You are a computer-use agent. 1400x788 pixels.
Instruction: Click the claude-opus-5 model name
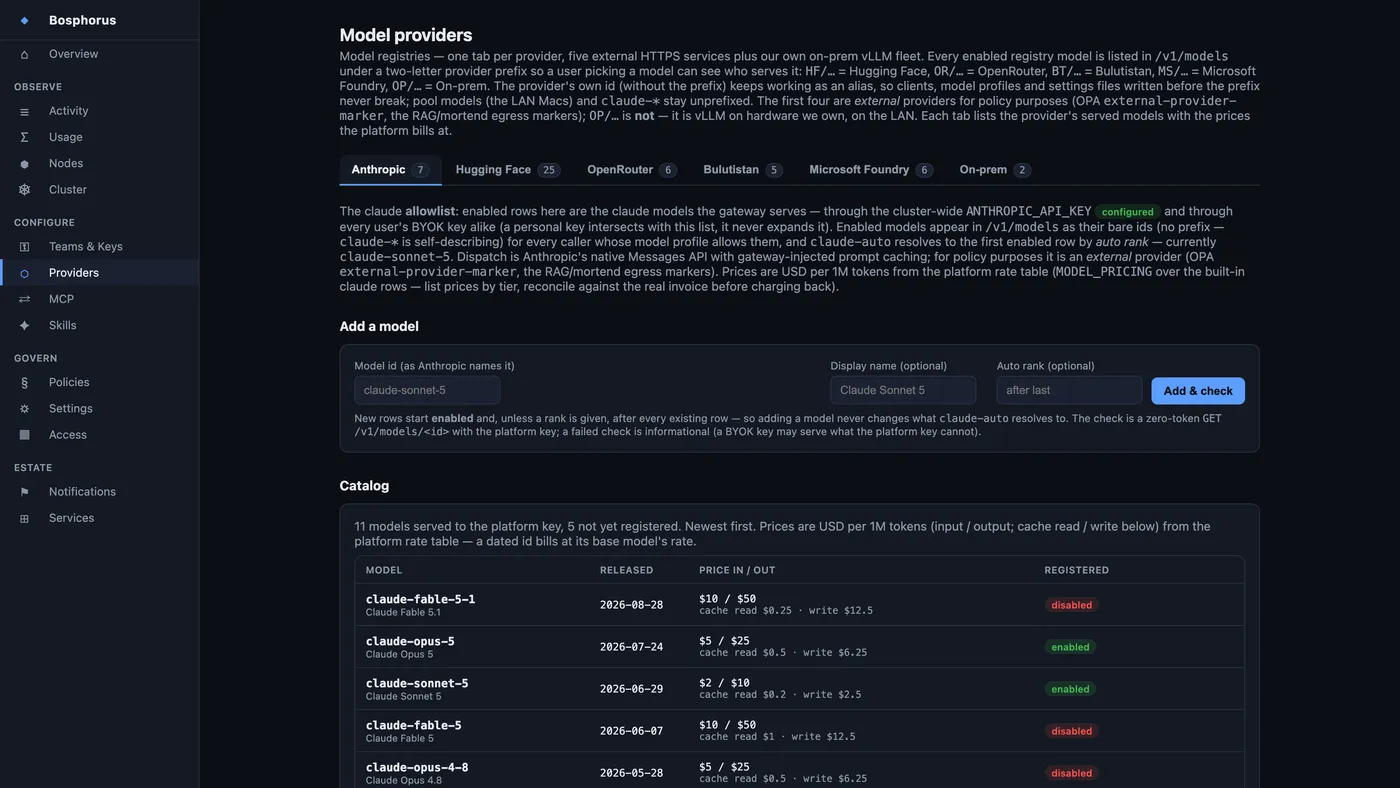[x=410, y=641]
